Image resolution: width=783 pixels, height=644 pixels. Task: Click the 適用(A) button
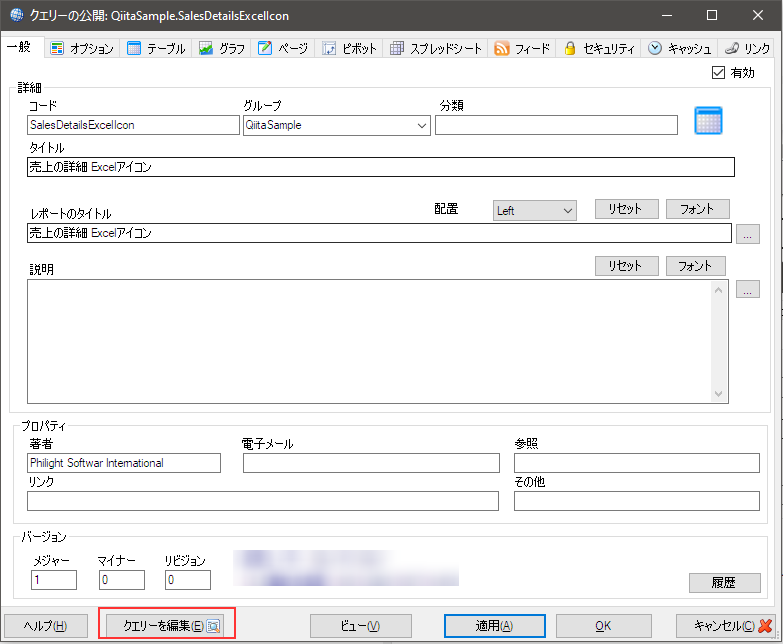pos(494,626)
